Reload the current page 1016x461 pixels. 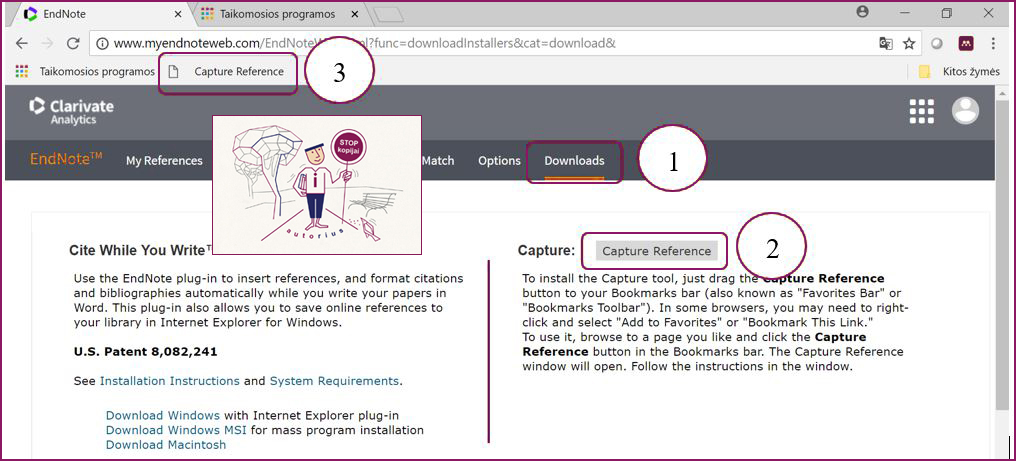[x=72, y=44]
